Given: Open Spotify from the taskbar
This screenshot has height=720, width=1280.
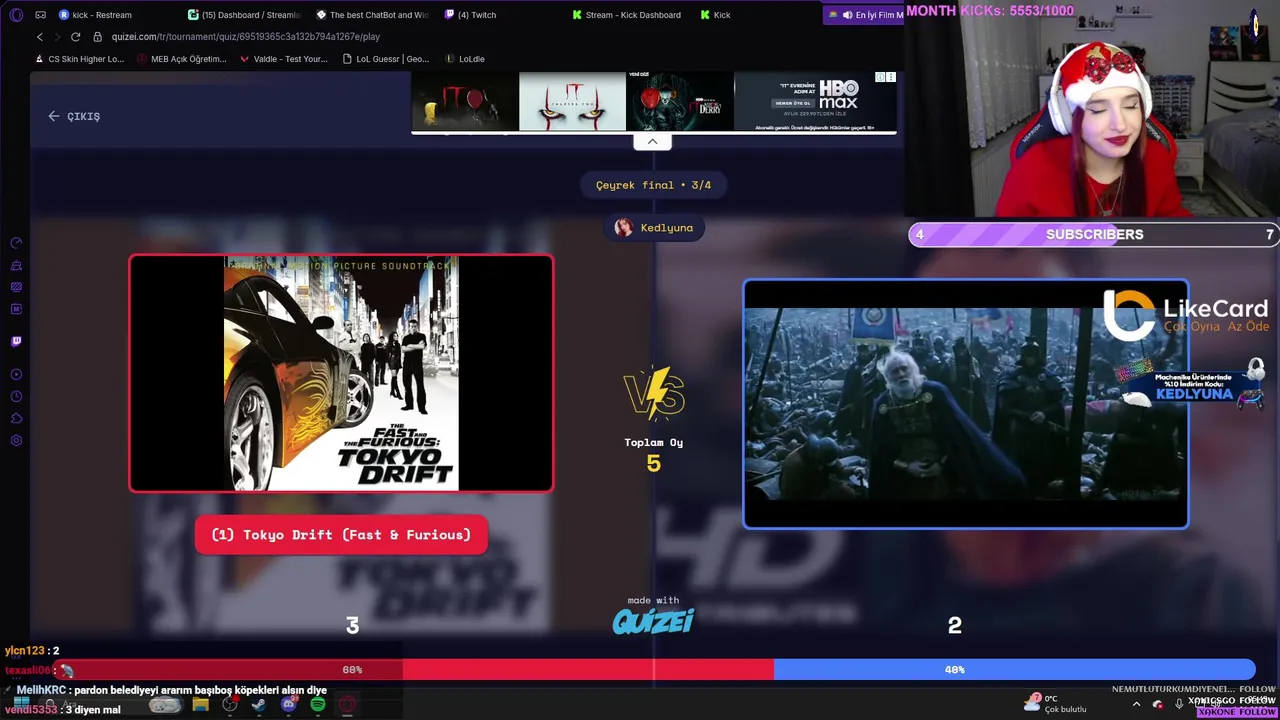Looking at the screenshot, I should coord(317,705).
